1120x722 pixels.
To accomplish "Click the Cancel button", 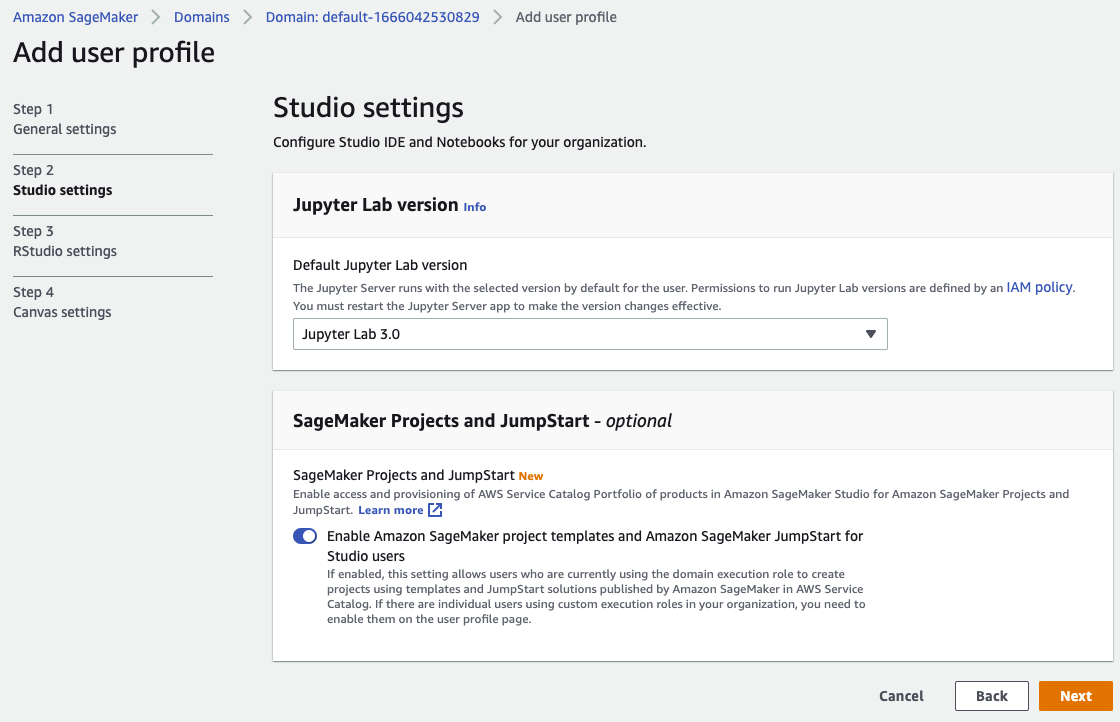I will (x=901, y=696).
